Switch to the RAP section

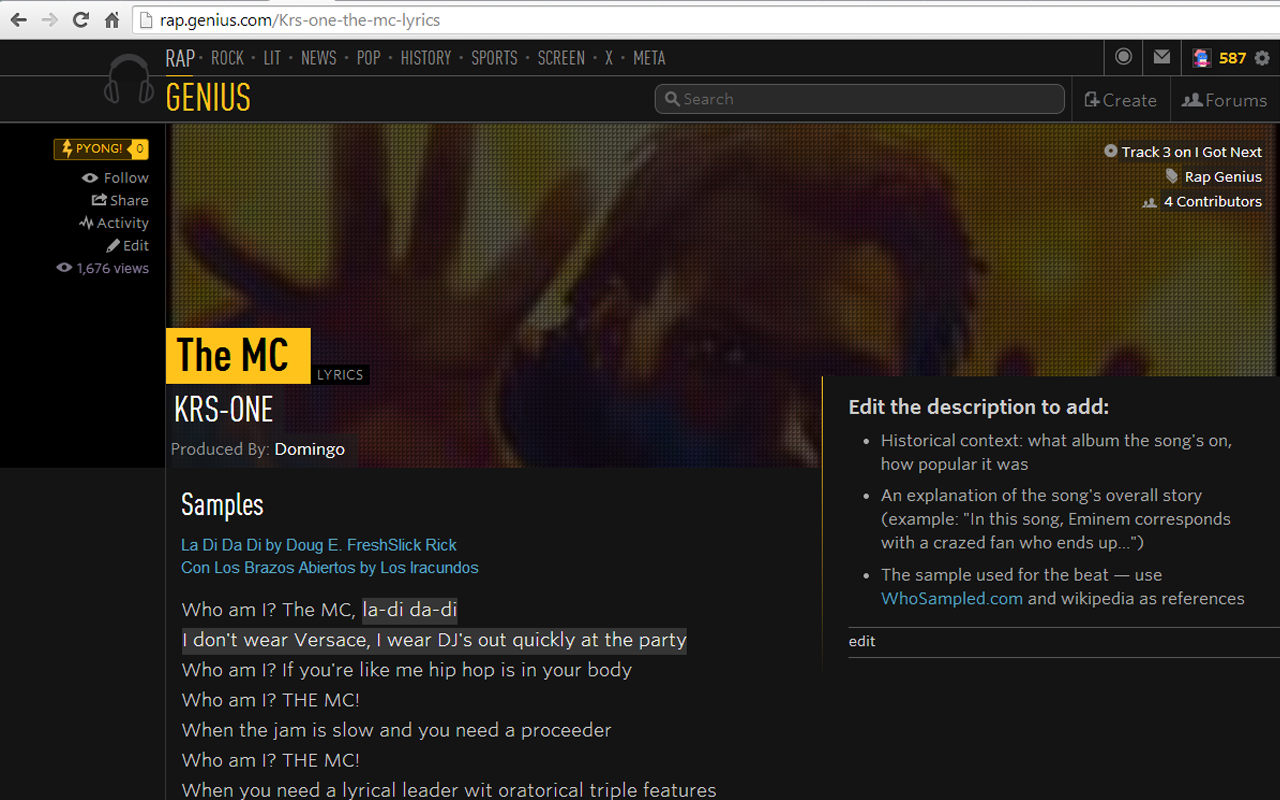(x=180, y=58)
